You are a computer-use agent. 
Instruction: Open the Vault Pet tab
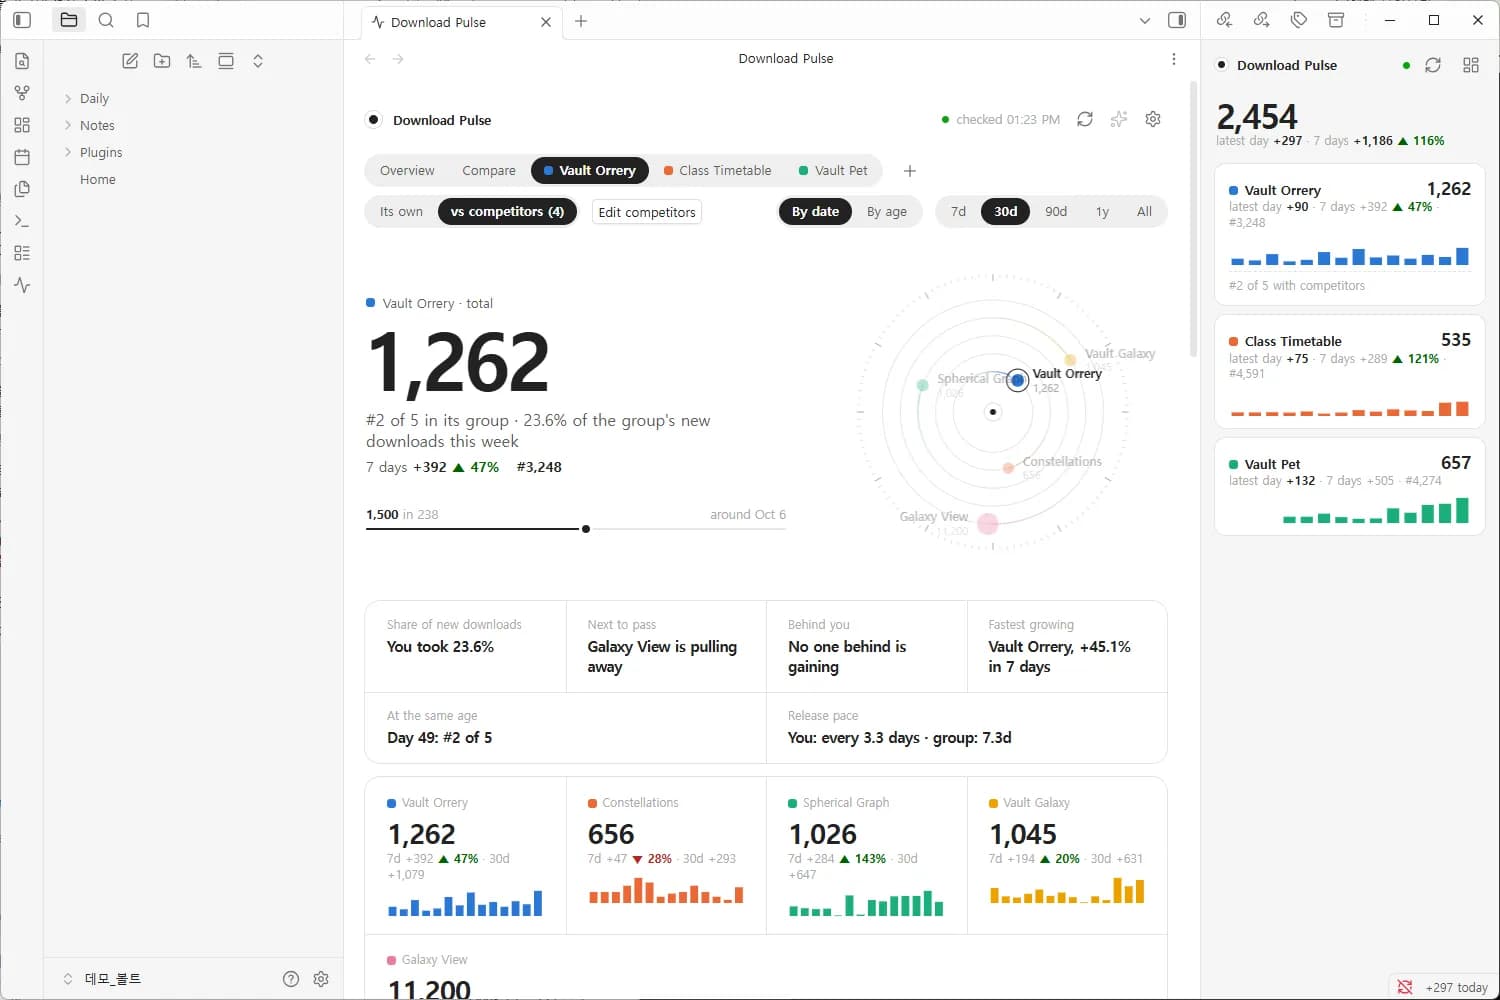[x=833, y=171]
